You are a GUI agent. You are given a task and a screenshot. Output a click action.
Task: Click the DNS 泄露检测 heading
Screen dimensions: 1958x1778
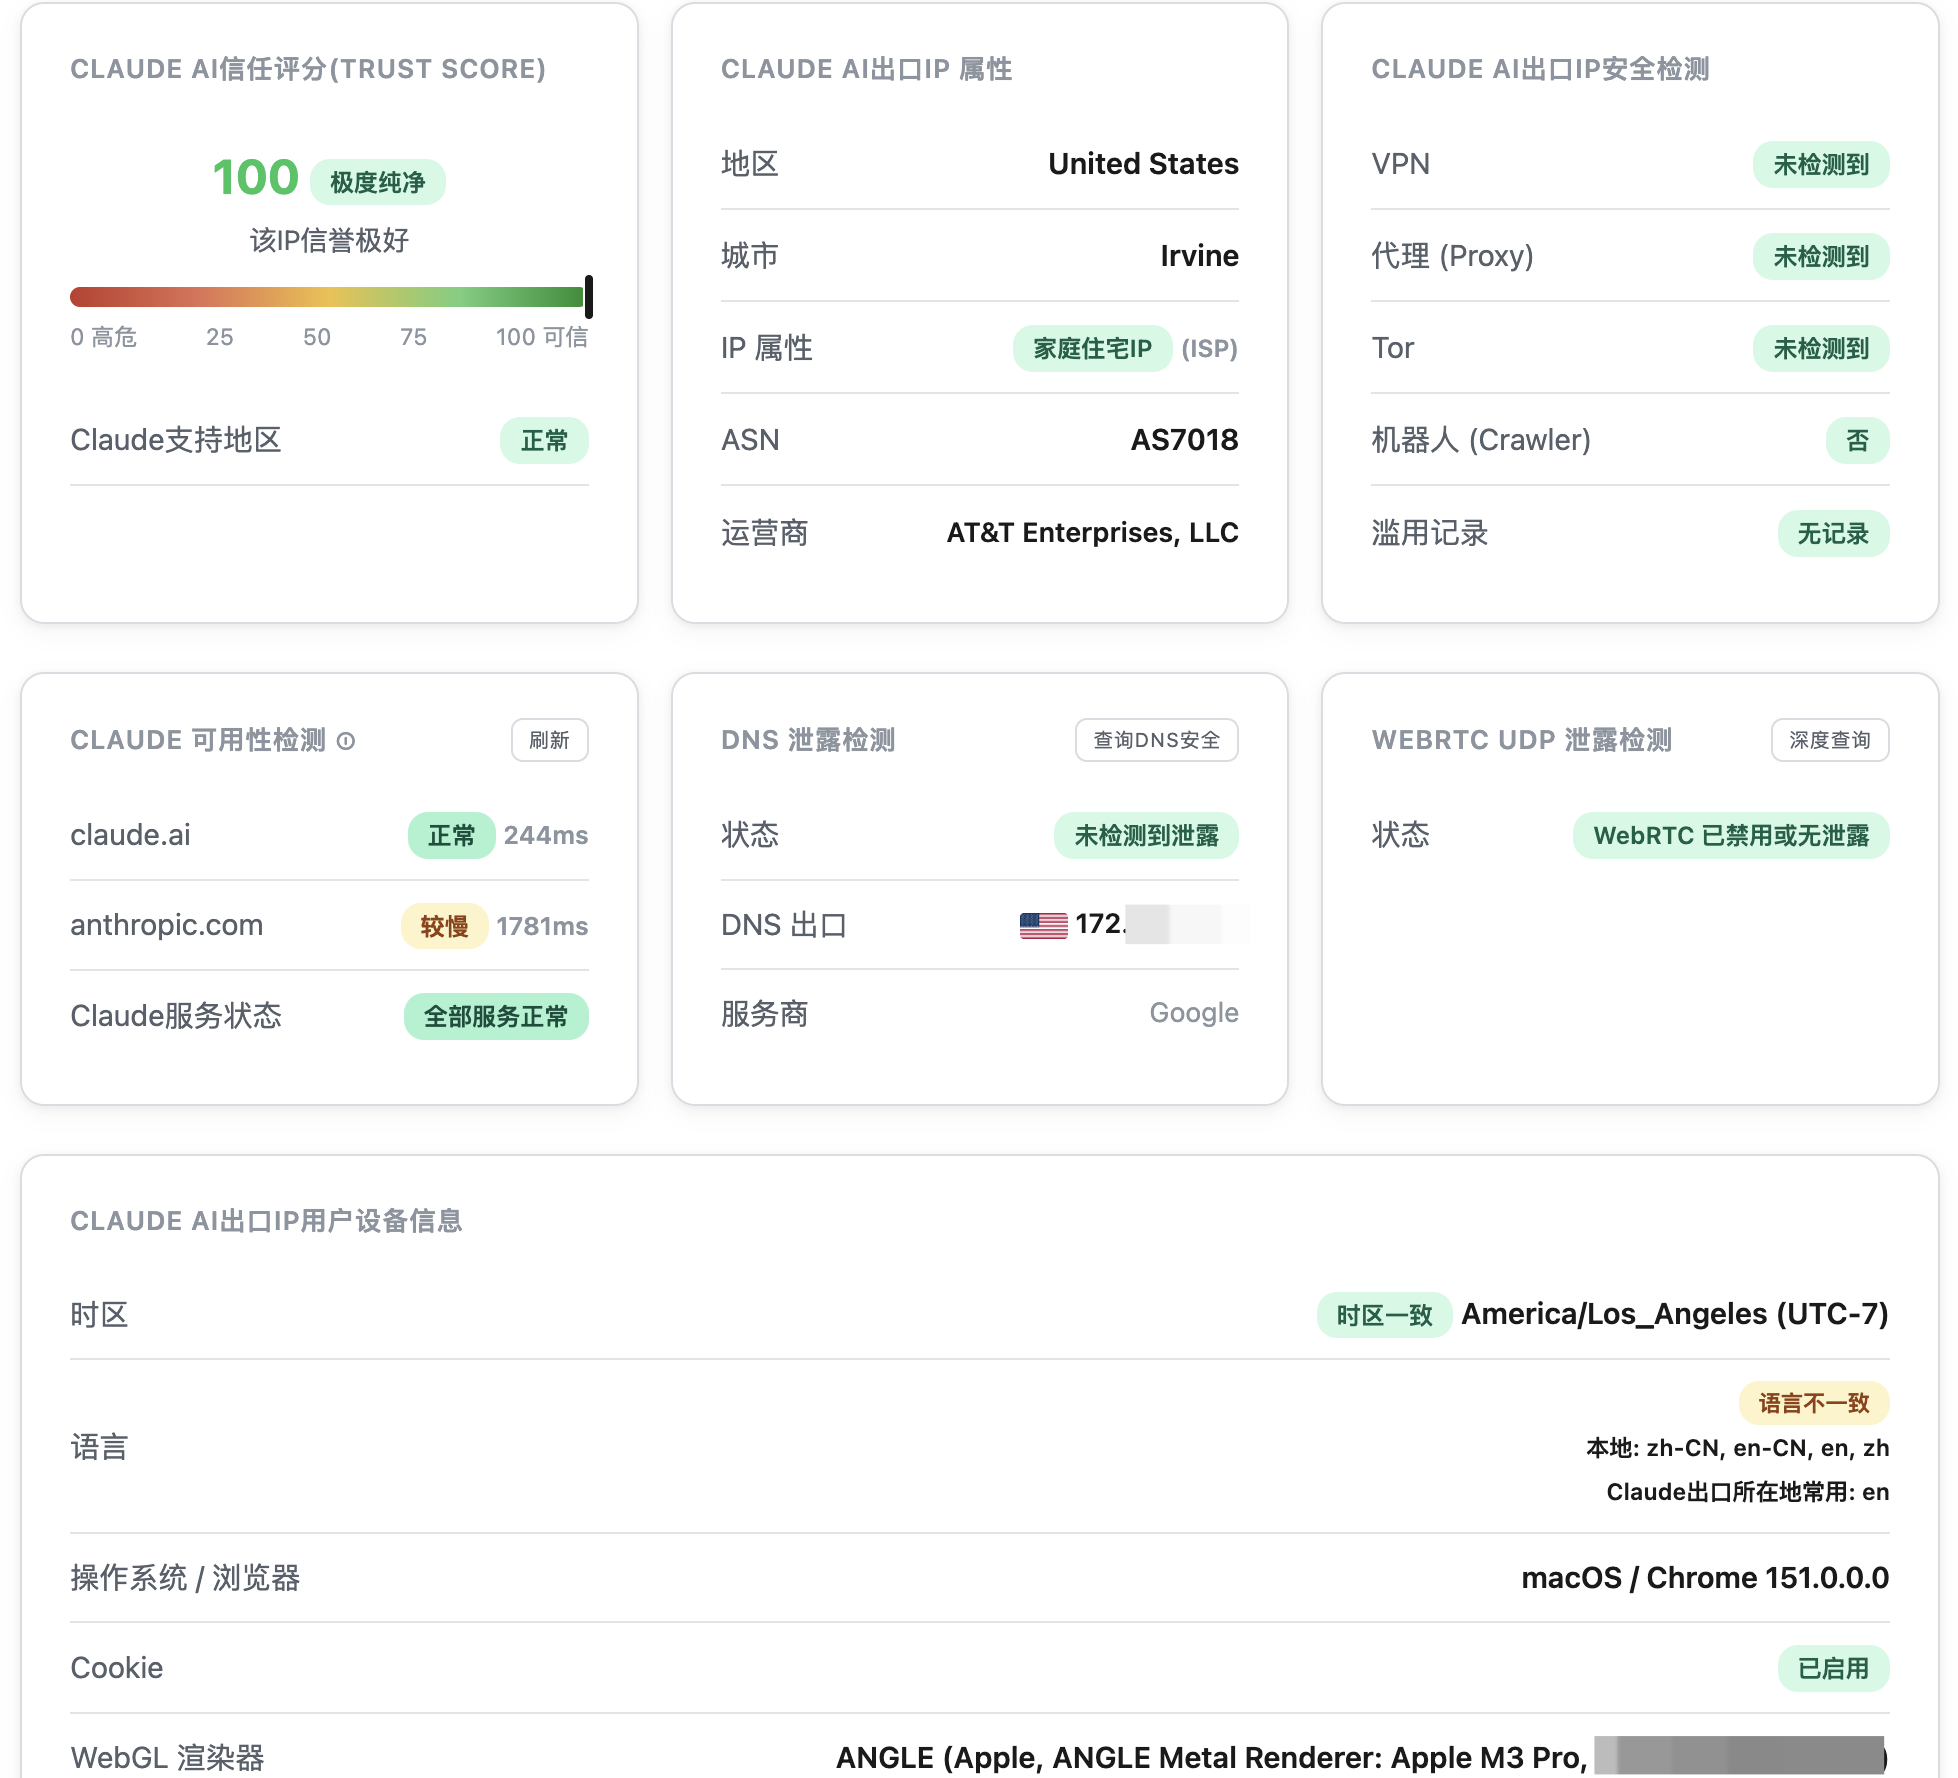(x=808, y=740)
